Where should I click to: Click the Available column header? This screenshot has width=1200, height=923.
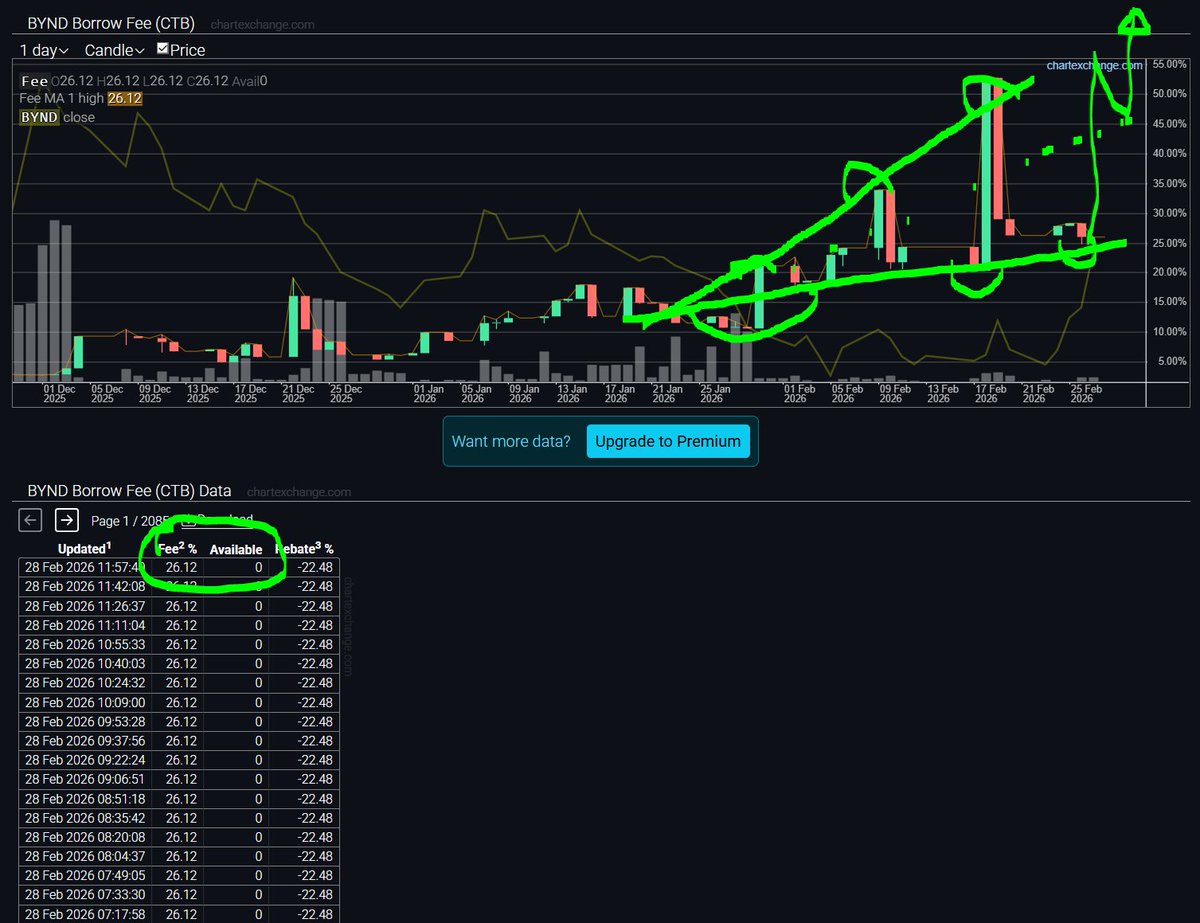click(236, 550)
